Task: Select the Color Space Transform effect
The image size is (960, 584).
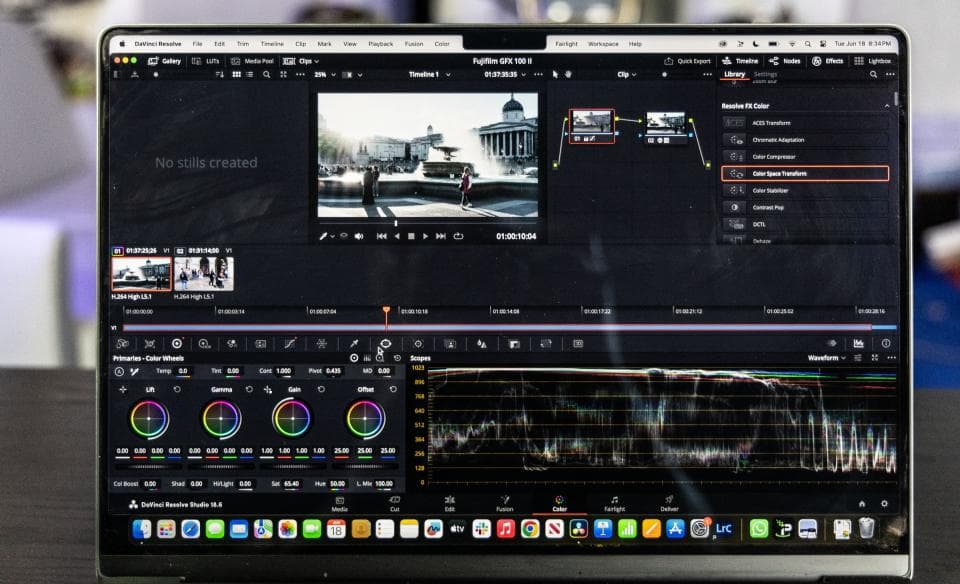Action: [805, 174]
